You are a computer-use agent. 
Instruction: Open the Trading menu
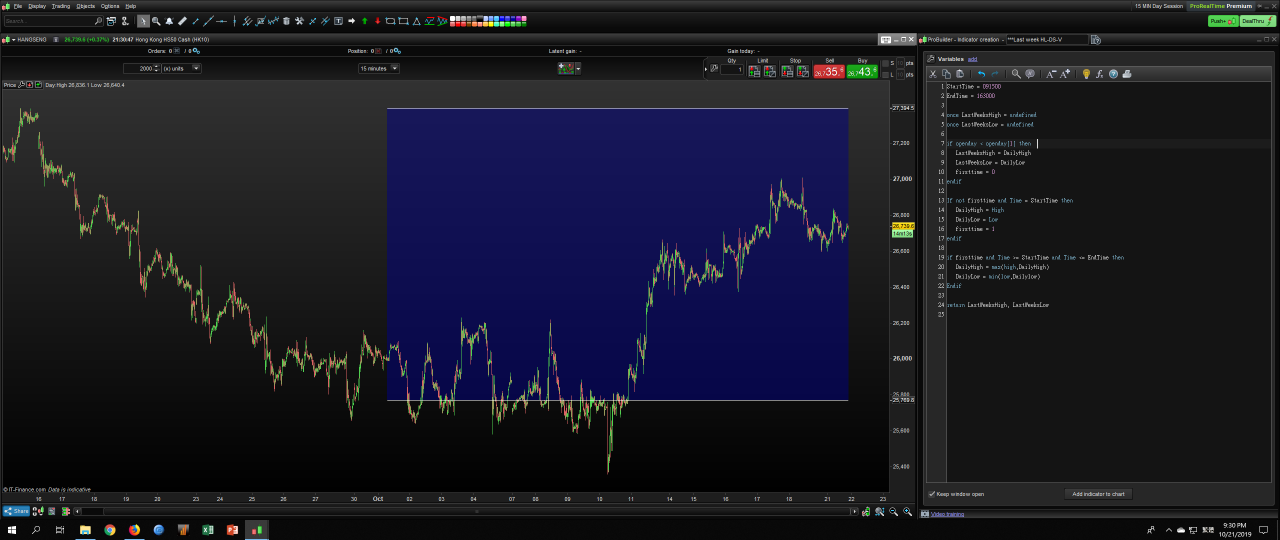coord(61,6)
